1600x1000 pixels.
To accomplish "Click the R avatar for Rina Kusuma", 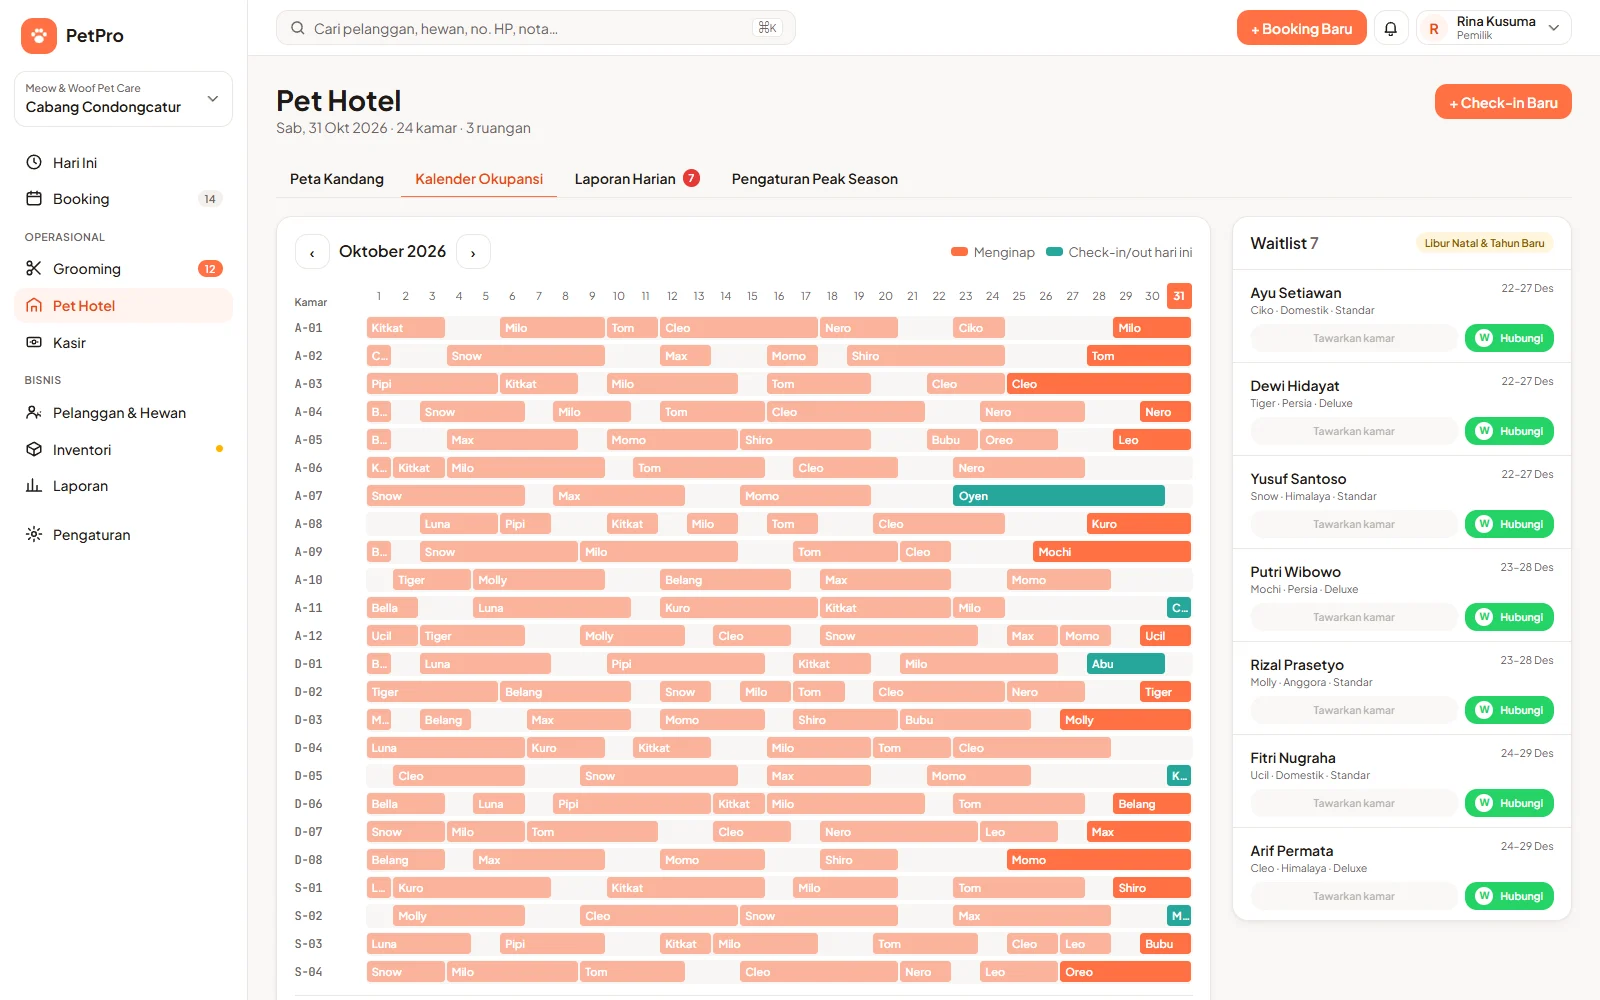I will click(x=1434, y=29).
